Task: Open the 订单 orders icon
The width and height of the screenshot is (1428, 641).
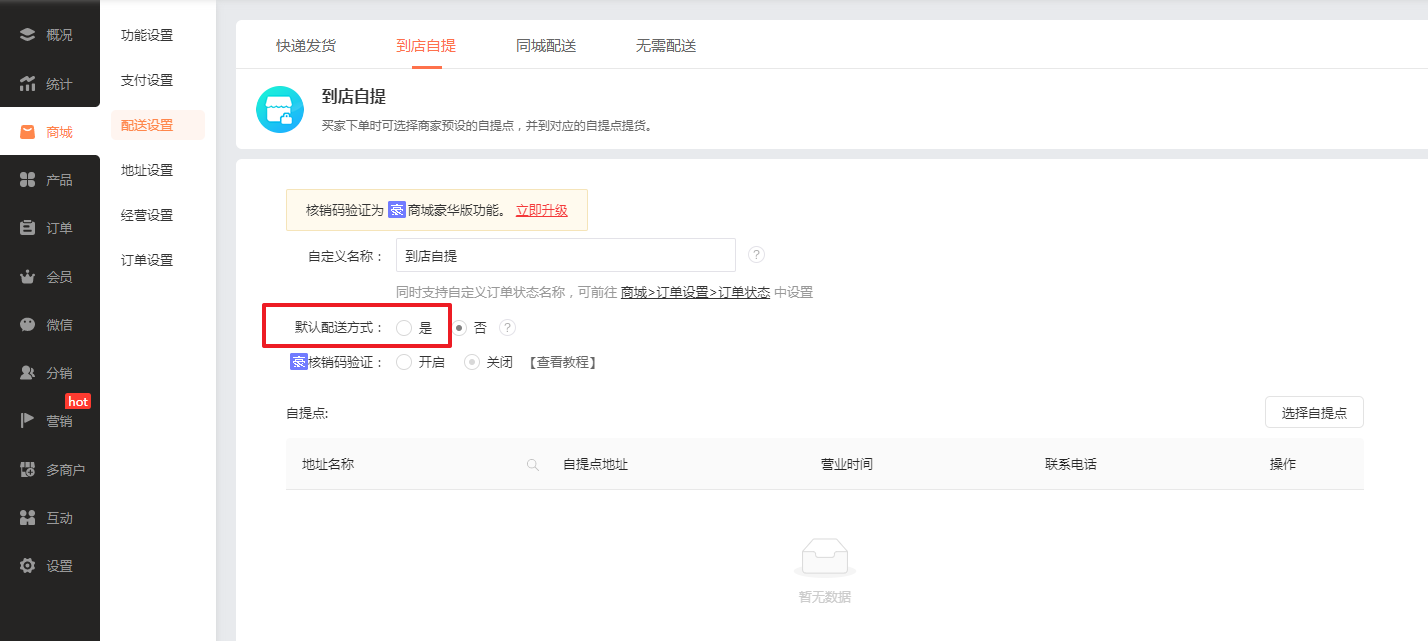Action: tap(28, 228)
